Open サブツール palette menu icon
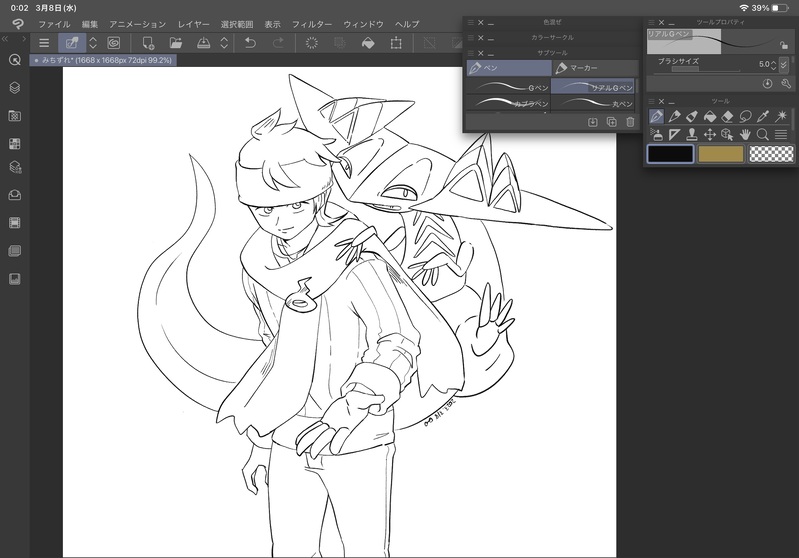Viewport: 799px width, 558px height. pos(470,53)
